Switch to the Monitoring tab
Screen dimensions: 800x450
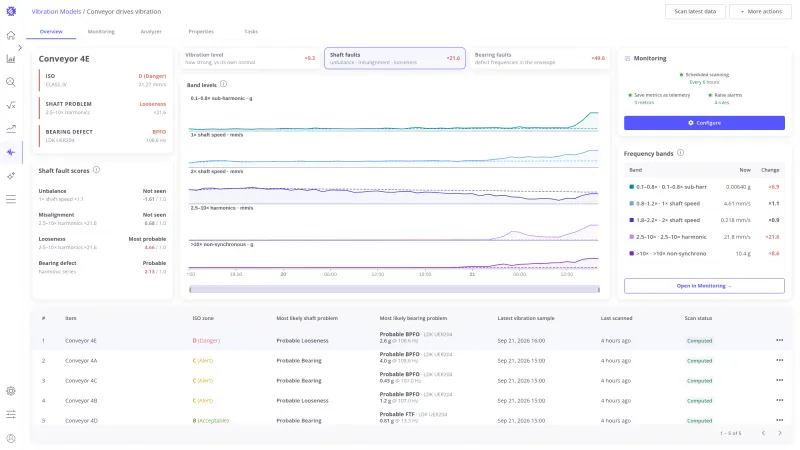[x=101, y=32]
